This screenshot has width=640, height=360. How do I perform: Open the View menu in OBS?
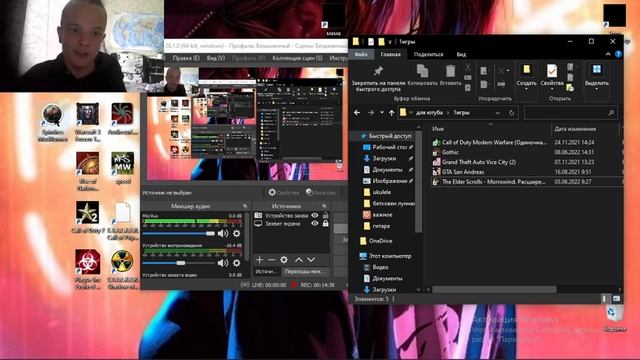tap(216, 58)
